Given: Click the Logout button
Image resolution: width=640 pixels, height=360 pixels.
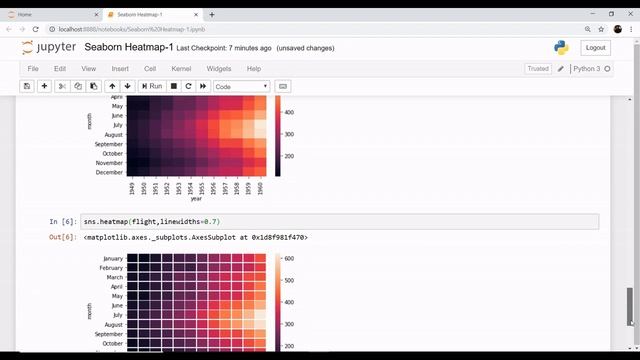Looking at the screenshot, I should [596, 48].
